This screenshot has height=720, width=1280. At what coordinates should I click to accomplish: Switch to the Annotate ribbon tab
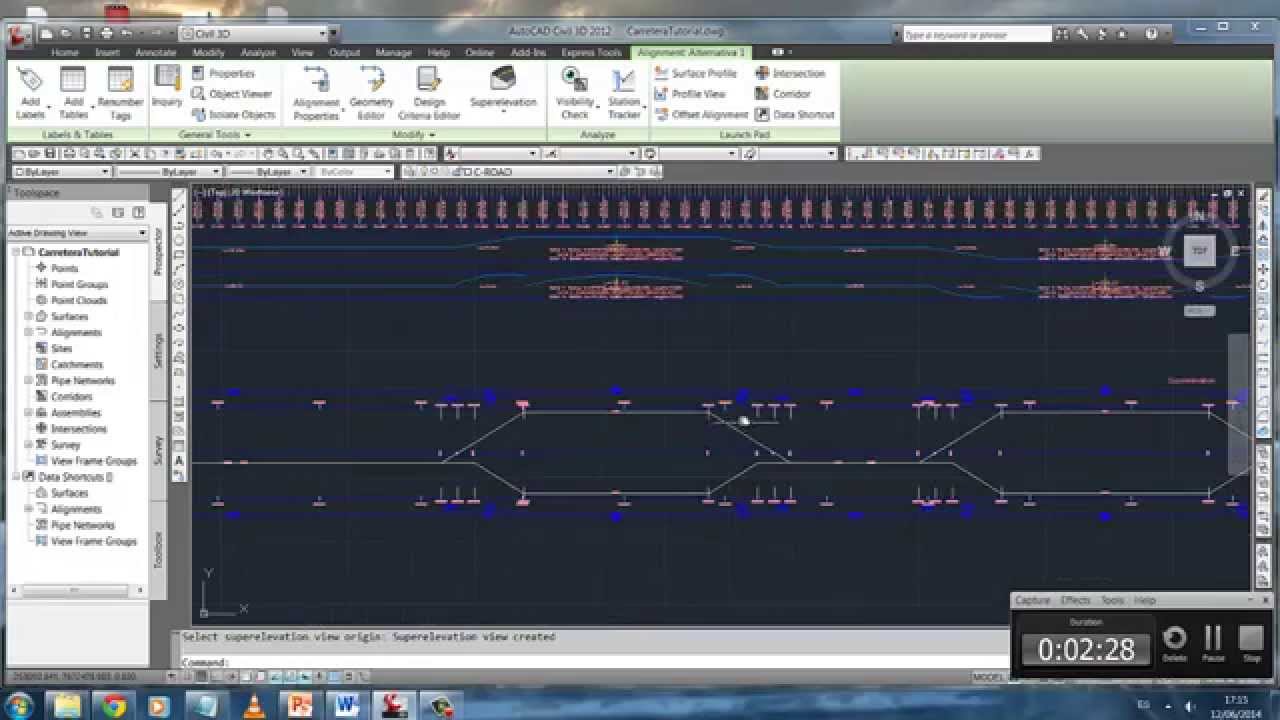(155, 52)
